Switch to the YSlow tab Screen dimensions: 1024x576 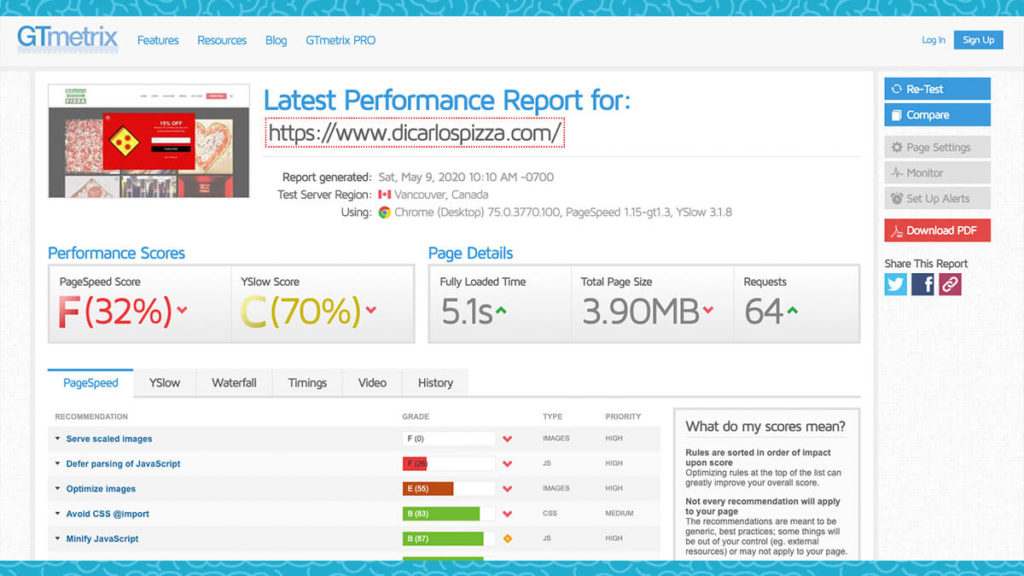point(165,383)
